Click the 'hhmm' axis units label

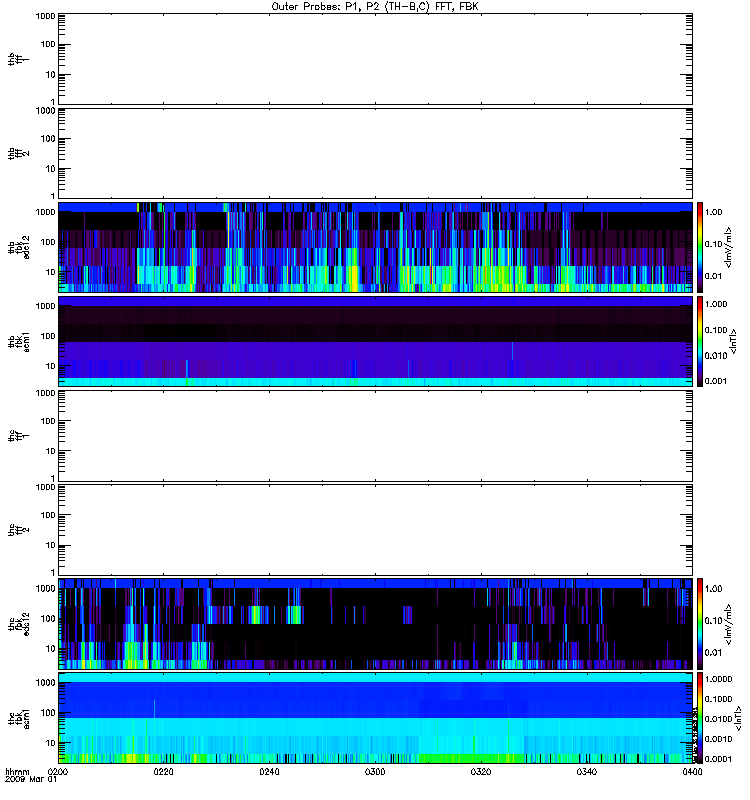coord(17,772)
